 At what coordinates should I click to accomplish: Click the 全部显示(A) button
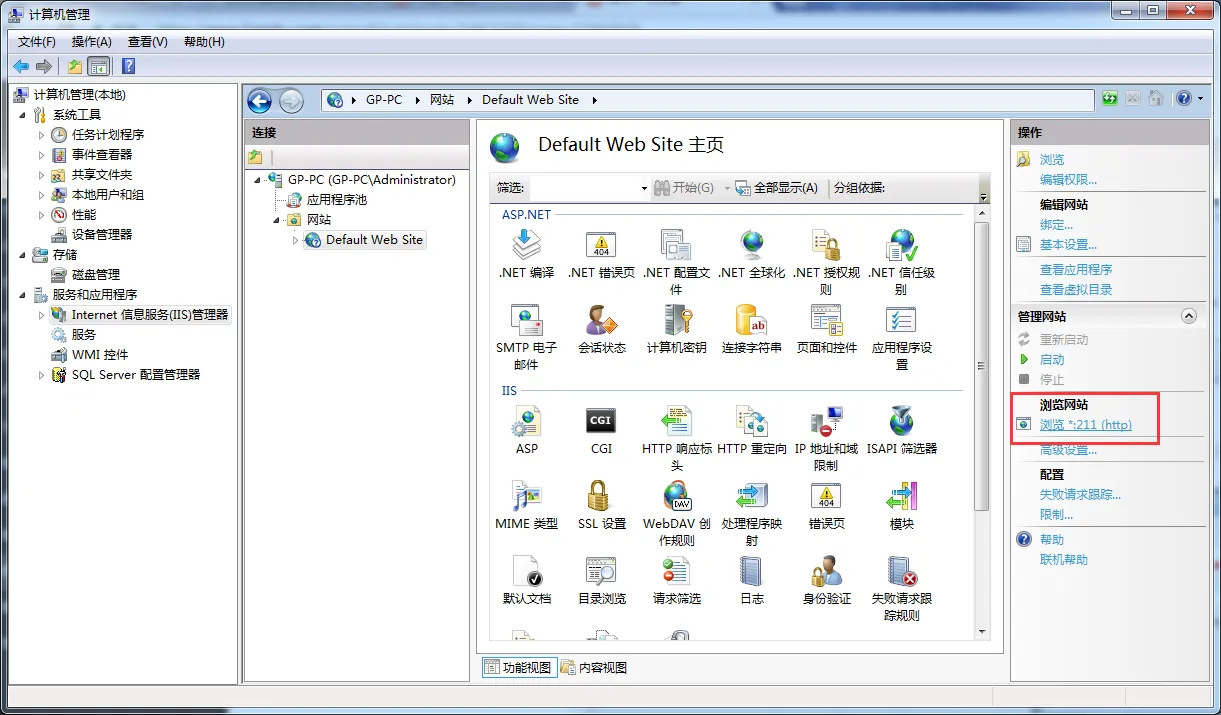(x=776, y=188)
